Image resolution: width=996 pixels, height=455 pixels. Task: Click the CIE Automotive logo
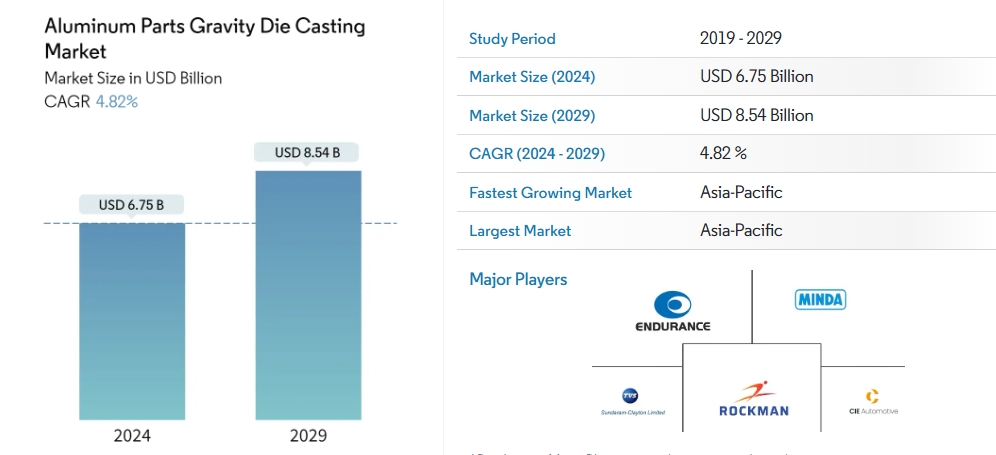pyautogui.click(x=873, y=402)
